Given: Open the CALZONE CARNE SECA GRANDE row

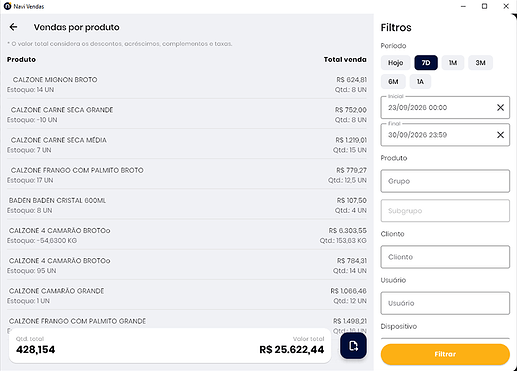Looking at the screenshot, I should (x=187, y=115).
